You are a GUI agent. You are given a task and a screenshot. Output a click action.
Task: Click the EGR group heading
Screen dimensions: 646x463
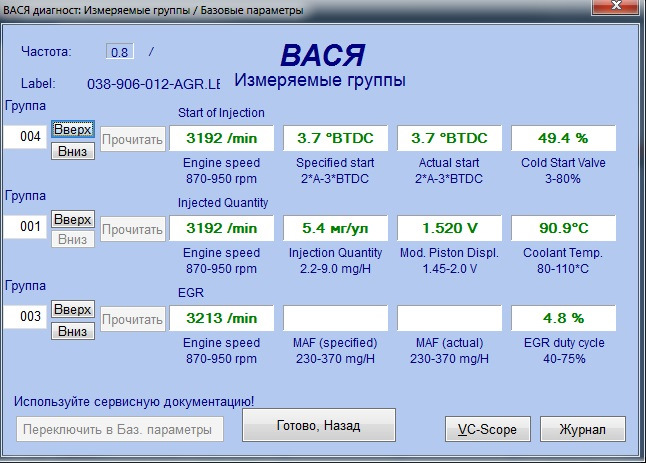pyautogui.click(x=191, y=293)
